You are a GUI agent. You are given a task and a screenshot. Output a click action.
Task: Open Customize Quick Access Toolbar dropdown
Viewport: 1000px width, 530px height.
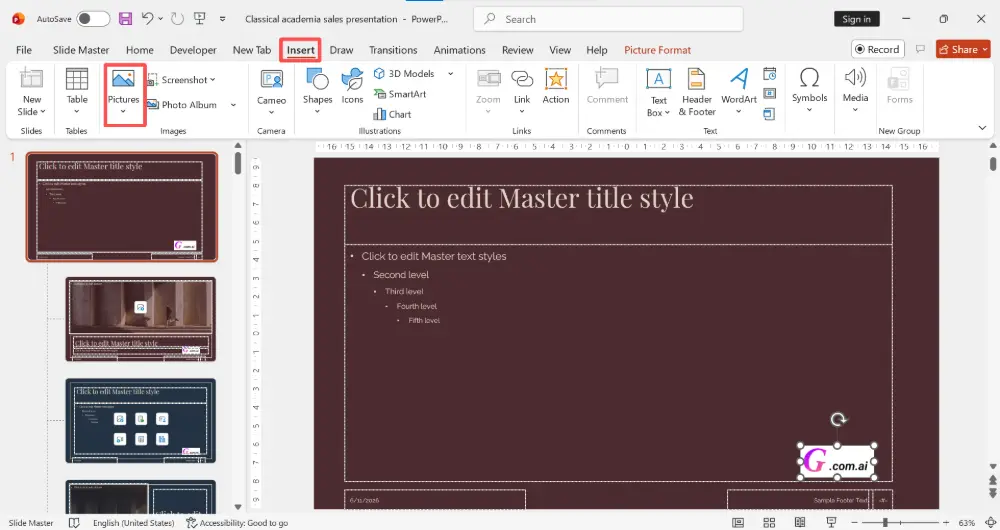pos(223,19)
